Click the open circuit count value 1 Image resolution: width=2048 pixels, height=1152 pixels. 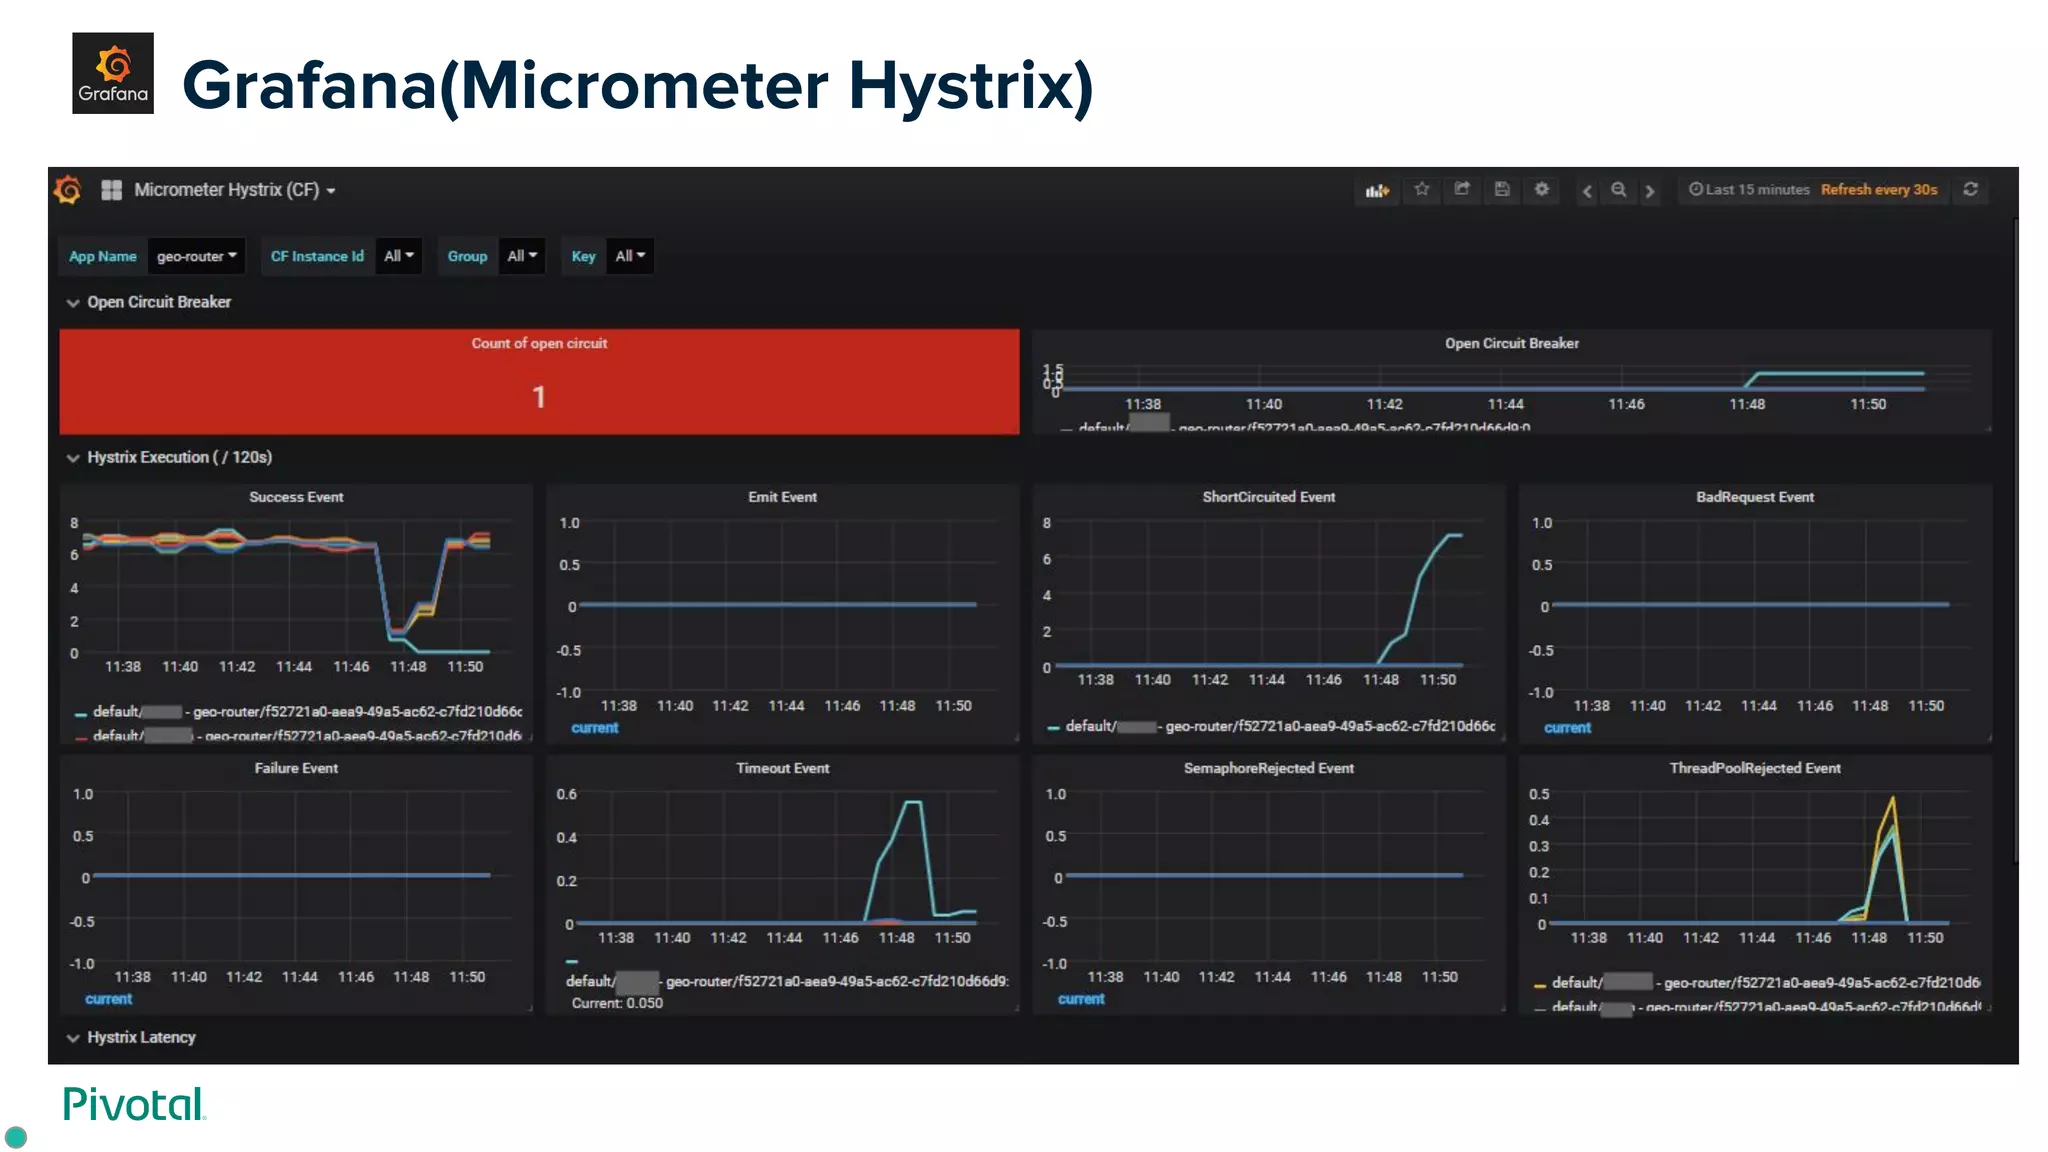point(539,397)
